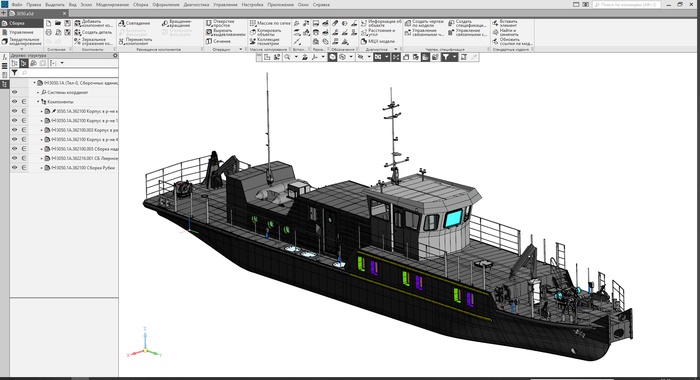Image resolution: width=700 pixels, height=380 pixels.
Task: Switch to Твердотельное моделирование toolset
Action: (22, 42)
